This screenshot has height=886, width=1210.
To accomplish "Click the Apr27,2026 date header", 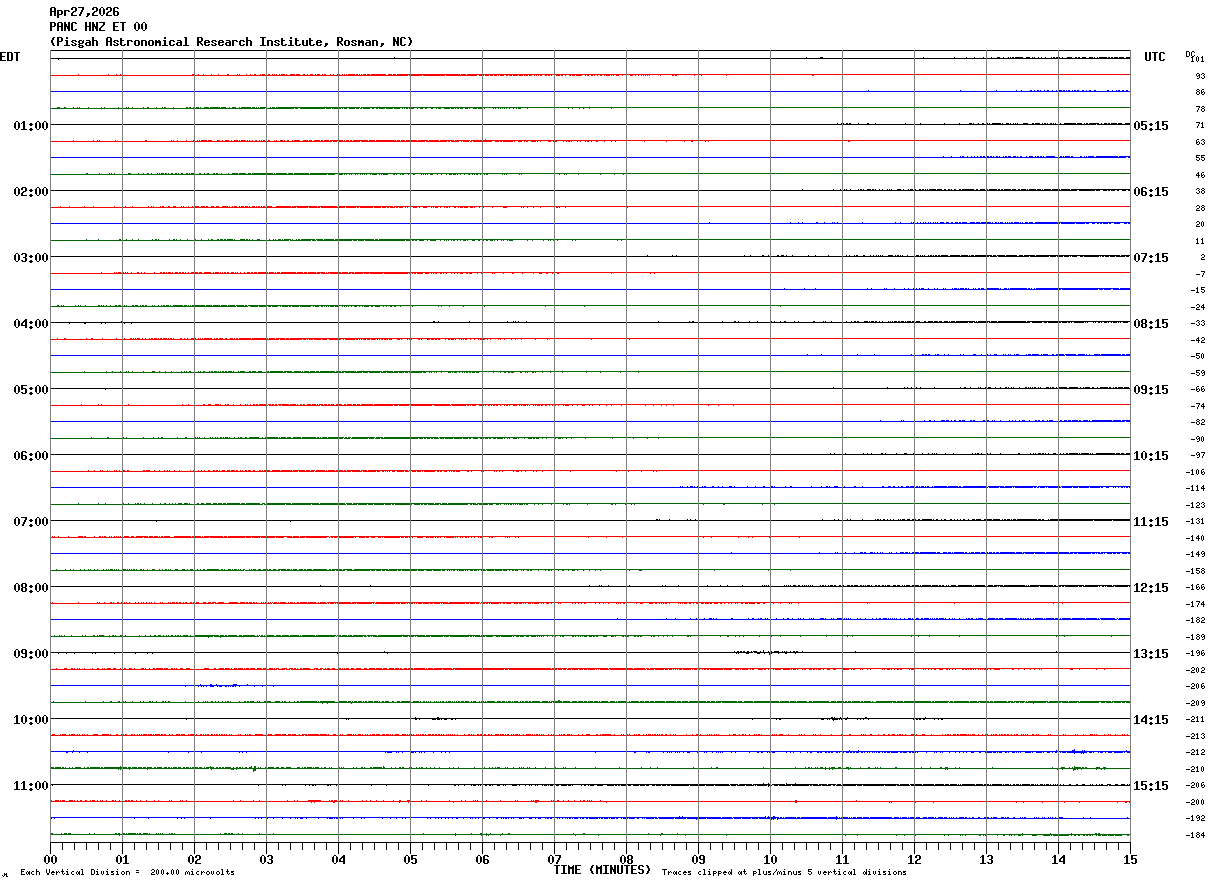I will (x=84, y=12).
